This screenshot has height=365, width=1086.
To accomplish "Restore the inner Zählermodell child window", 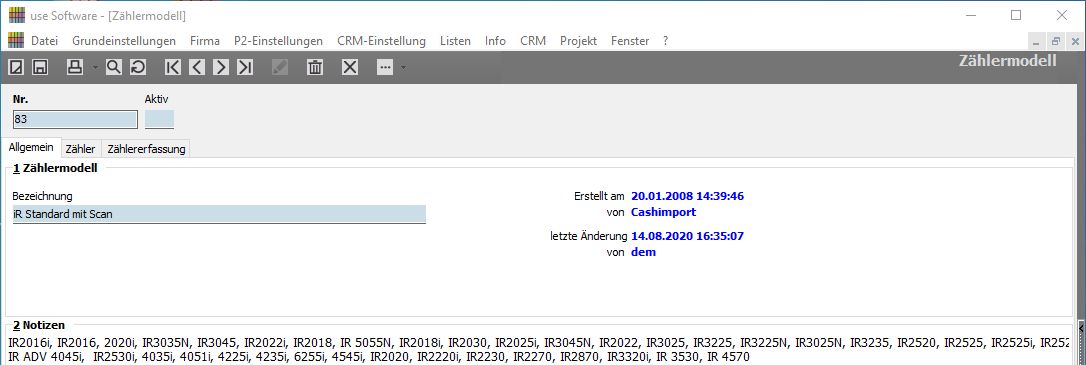I will point(1056,42).
